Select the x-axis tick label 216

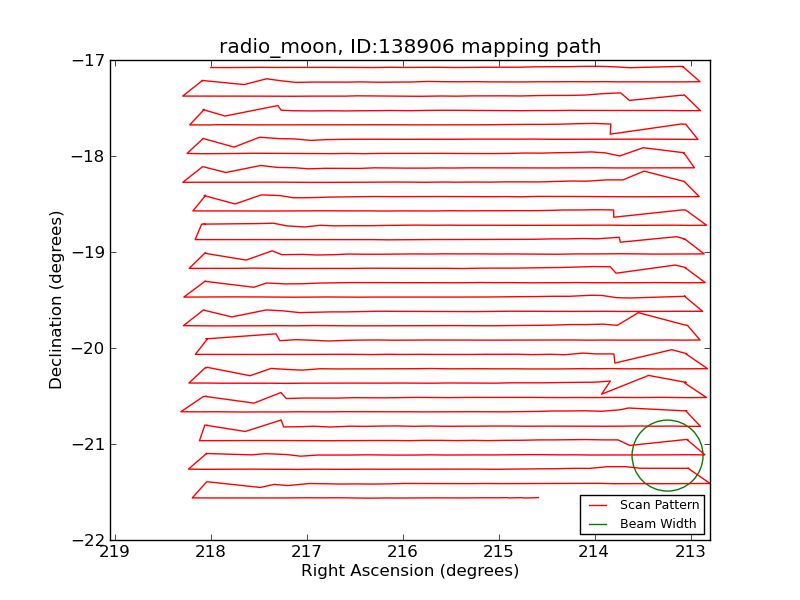(403, 552)
